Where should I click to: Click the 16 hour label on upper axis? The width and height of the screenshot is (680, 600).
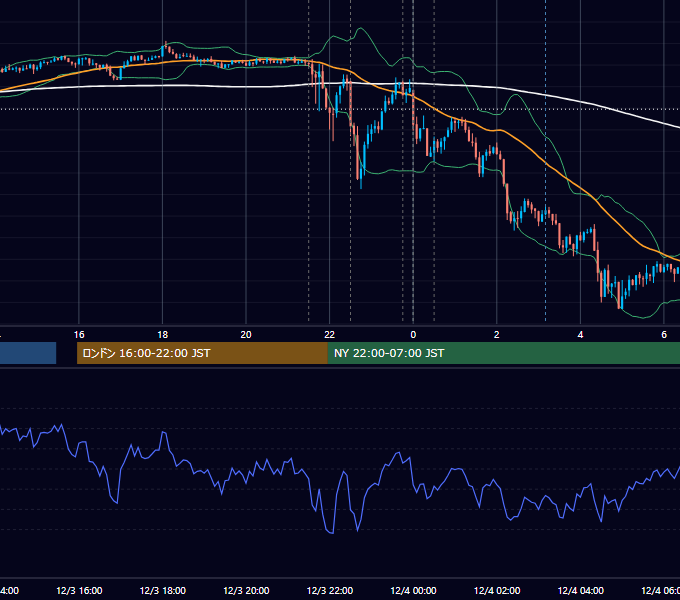tap(79, 335)
